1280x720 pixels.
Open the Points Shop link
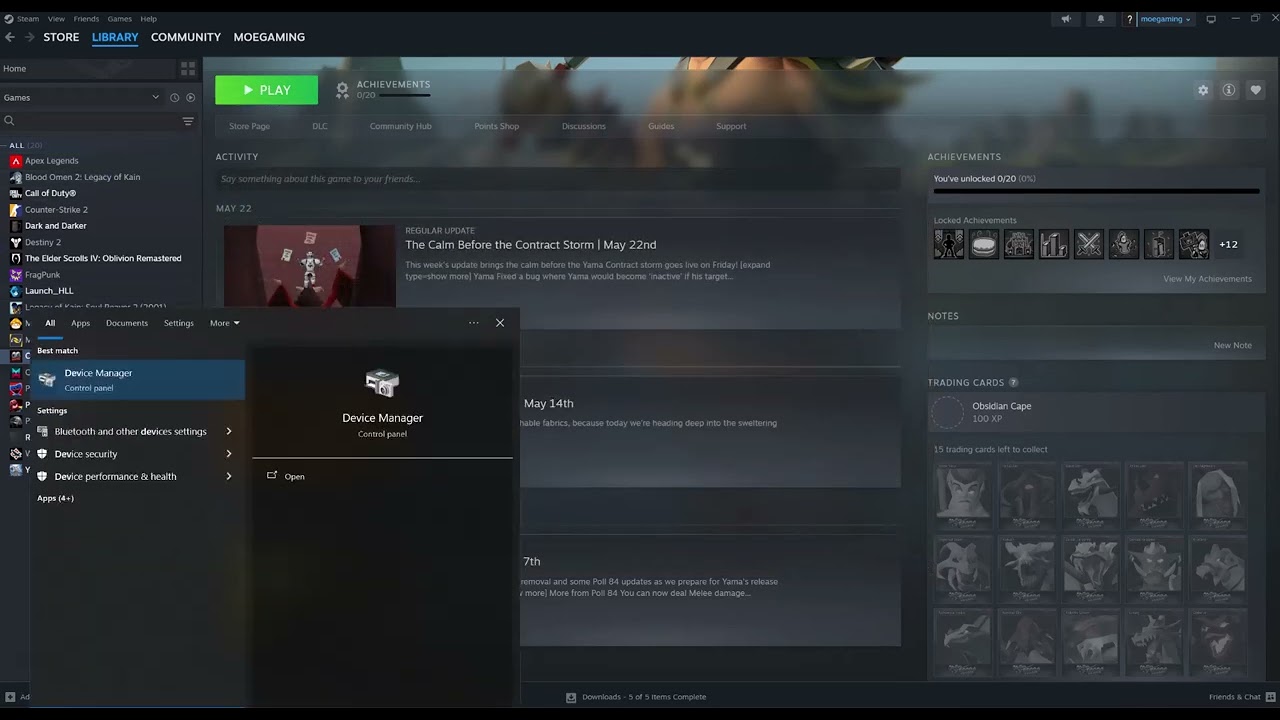[x=496, y=126]
